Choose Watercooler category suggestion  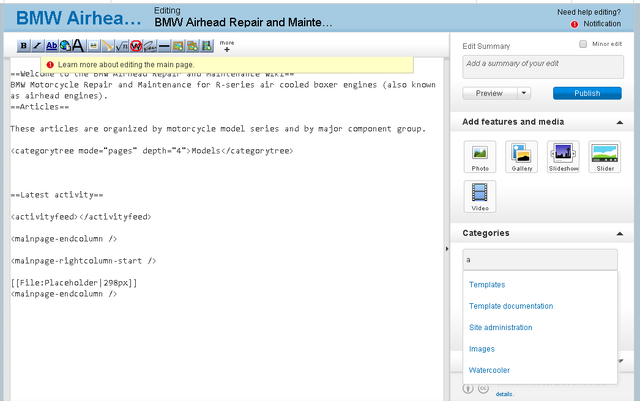[x=489, y=370]
